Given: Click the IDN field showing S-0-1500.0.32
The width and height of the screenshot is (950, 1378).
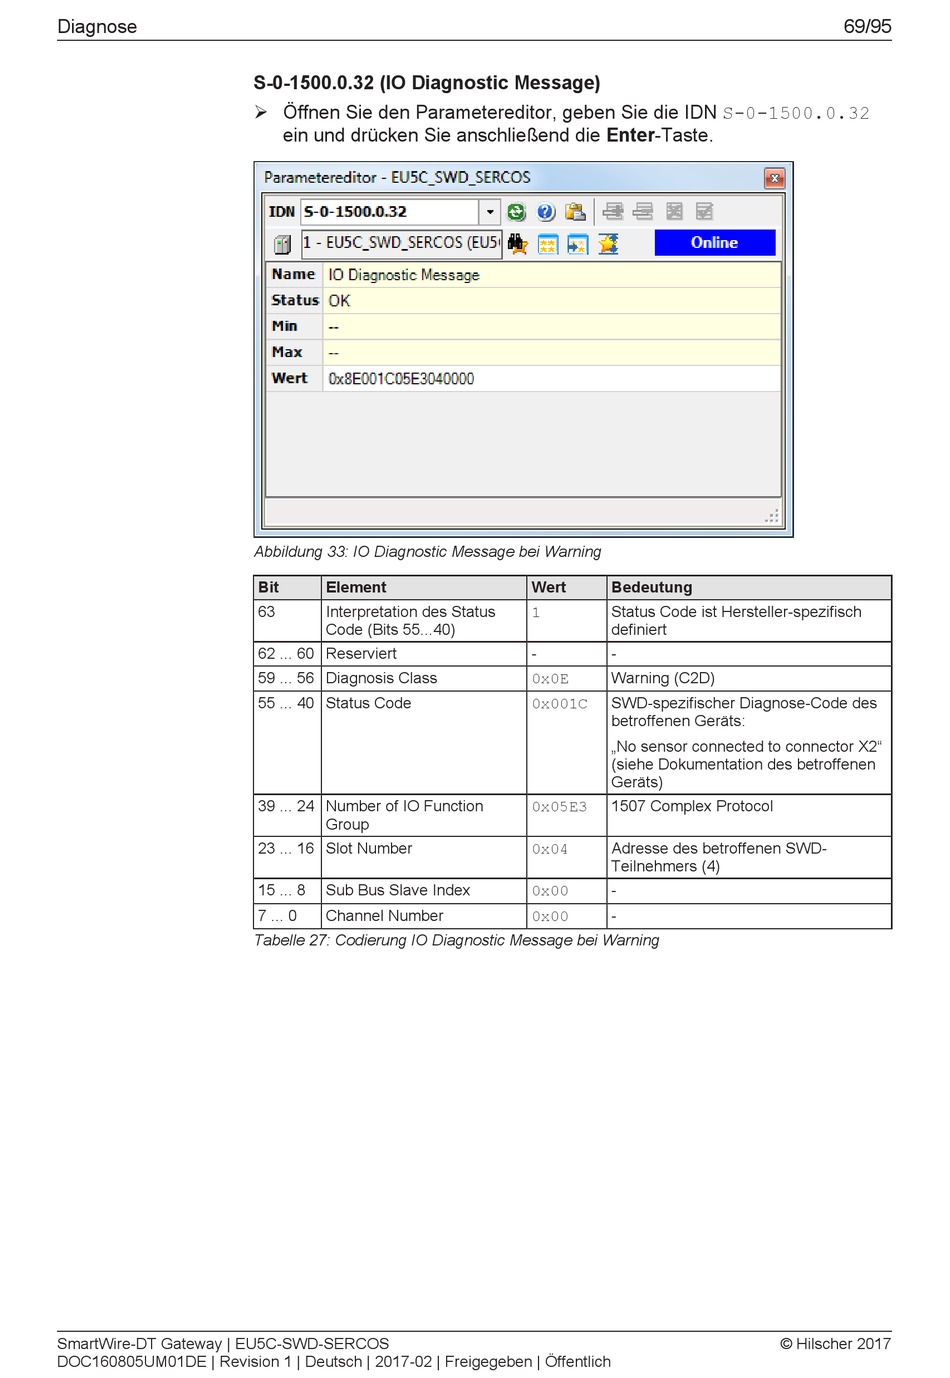Looking at the screenshot, I should (389, 212).
